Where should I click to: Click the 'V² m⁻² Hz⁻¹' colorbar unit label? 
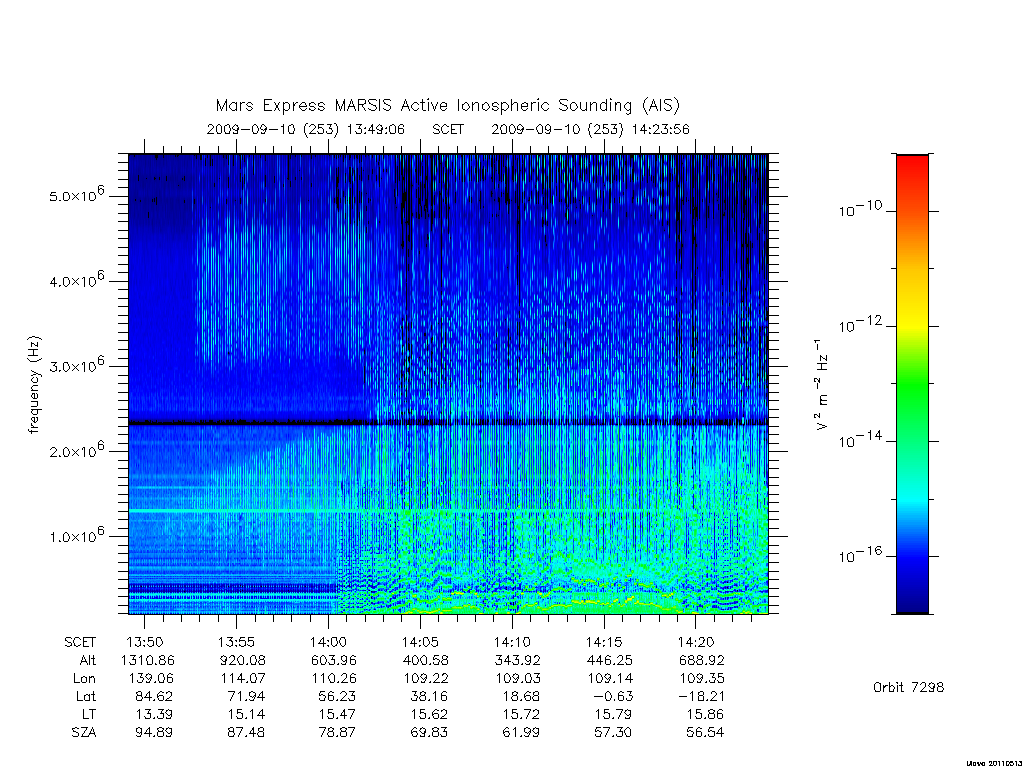tap(822, 385)
